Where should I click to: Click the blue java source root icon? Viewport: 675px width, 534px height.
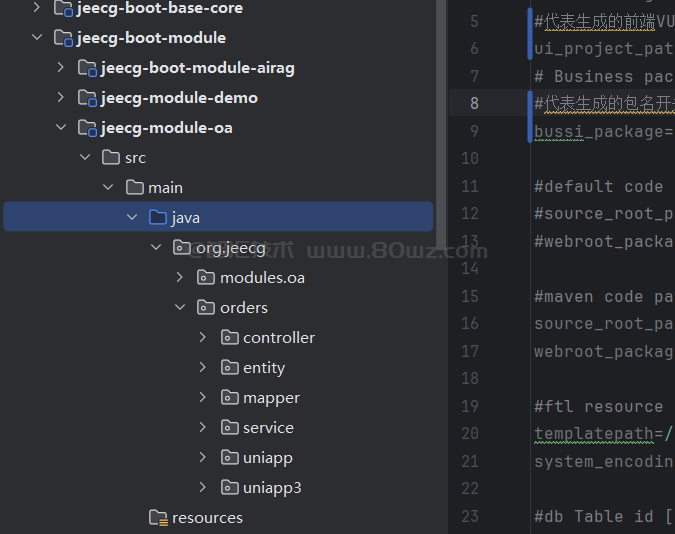[158, 217]
